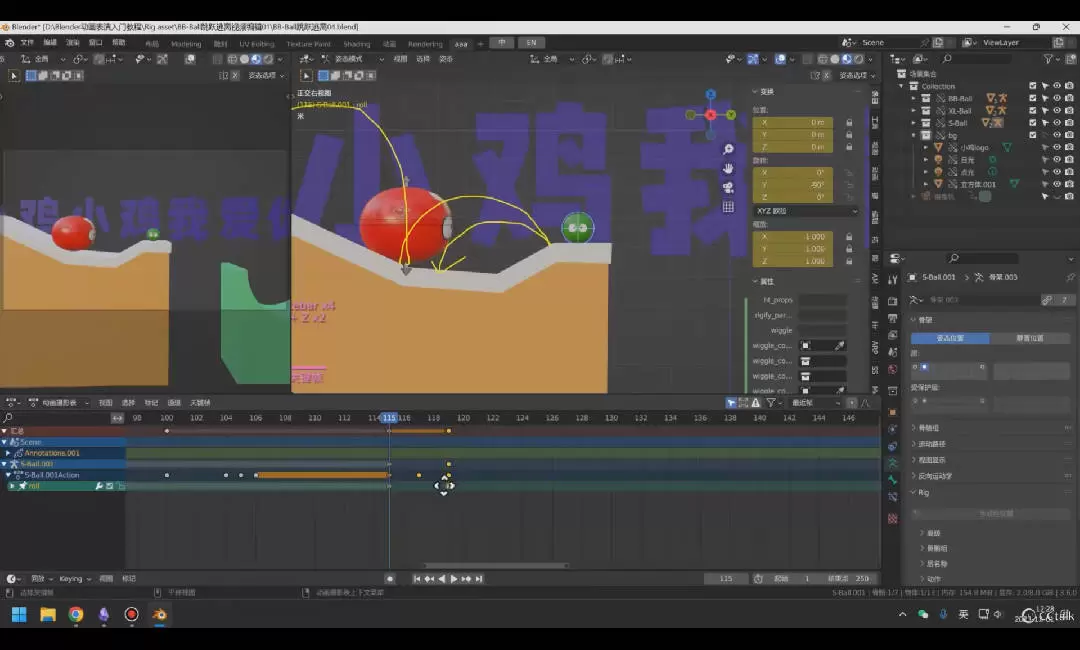Collapse the Collection row in outliner
The width and height of the screenshot is (1080, 650).
pos(902,86)
